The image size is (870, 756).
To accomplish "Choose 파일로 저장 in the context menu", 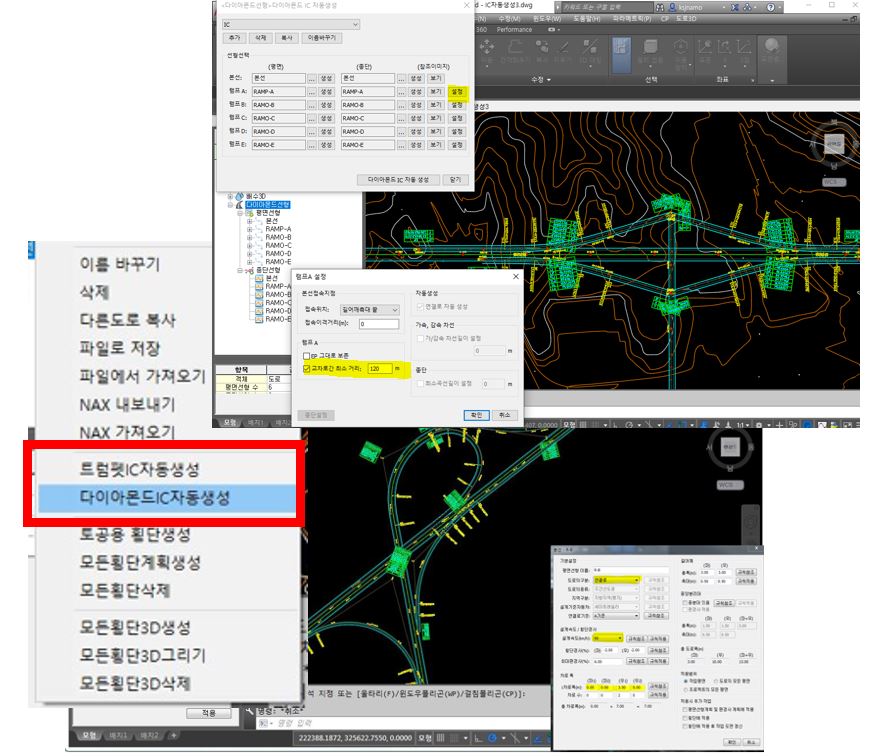I will (120, 348).
